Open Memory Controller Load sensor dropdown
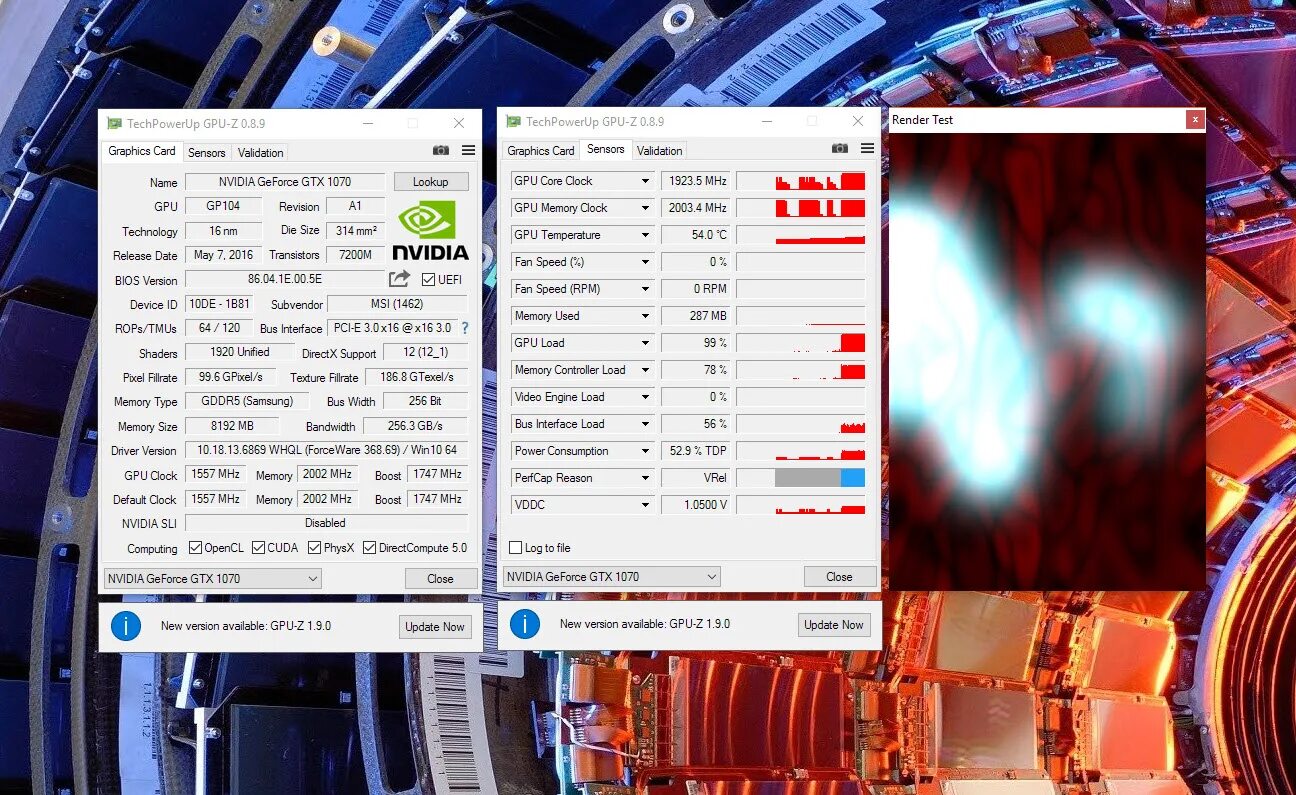This screenshot has width=1296, height=795. 645,370
